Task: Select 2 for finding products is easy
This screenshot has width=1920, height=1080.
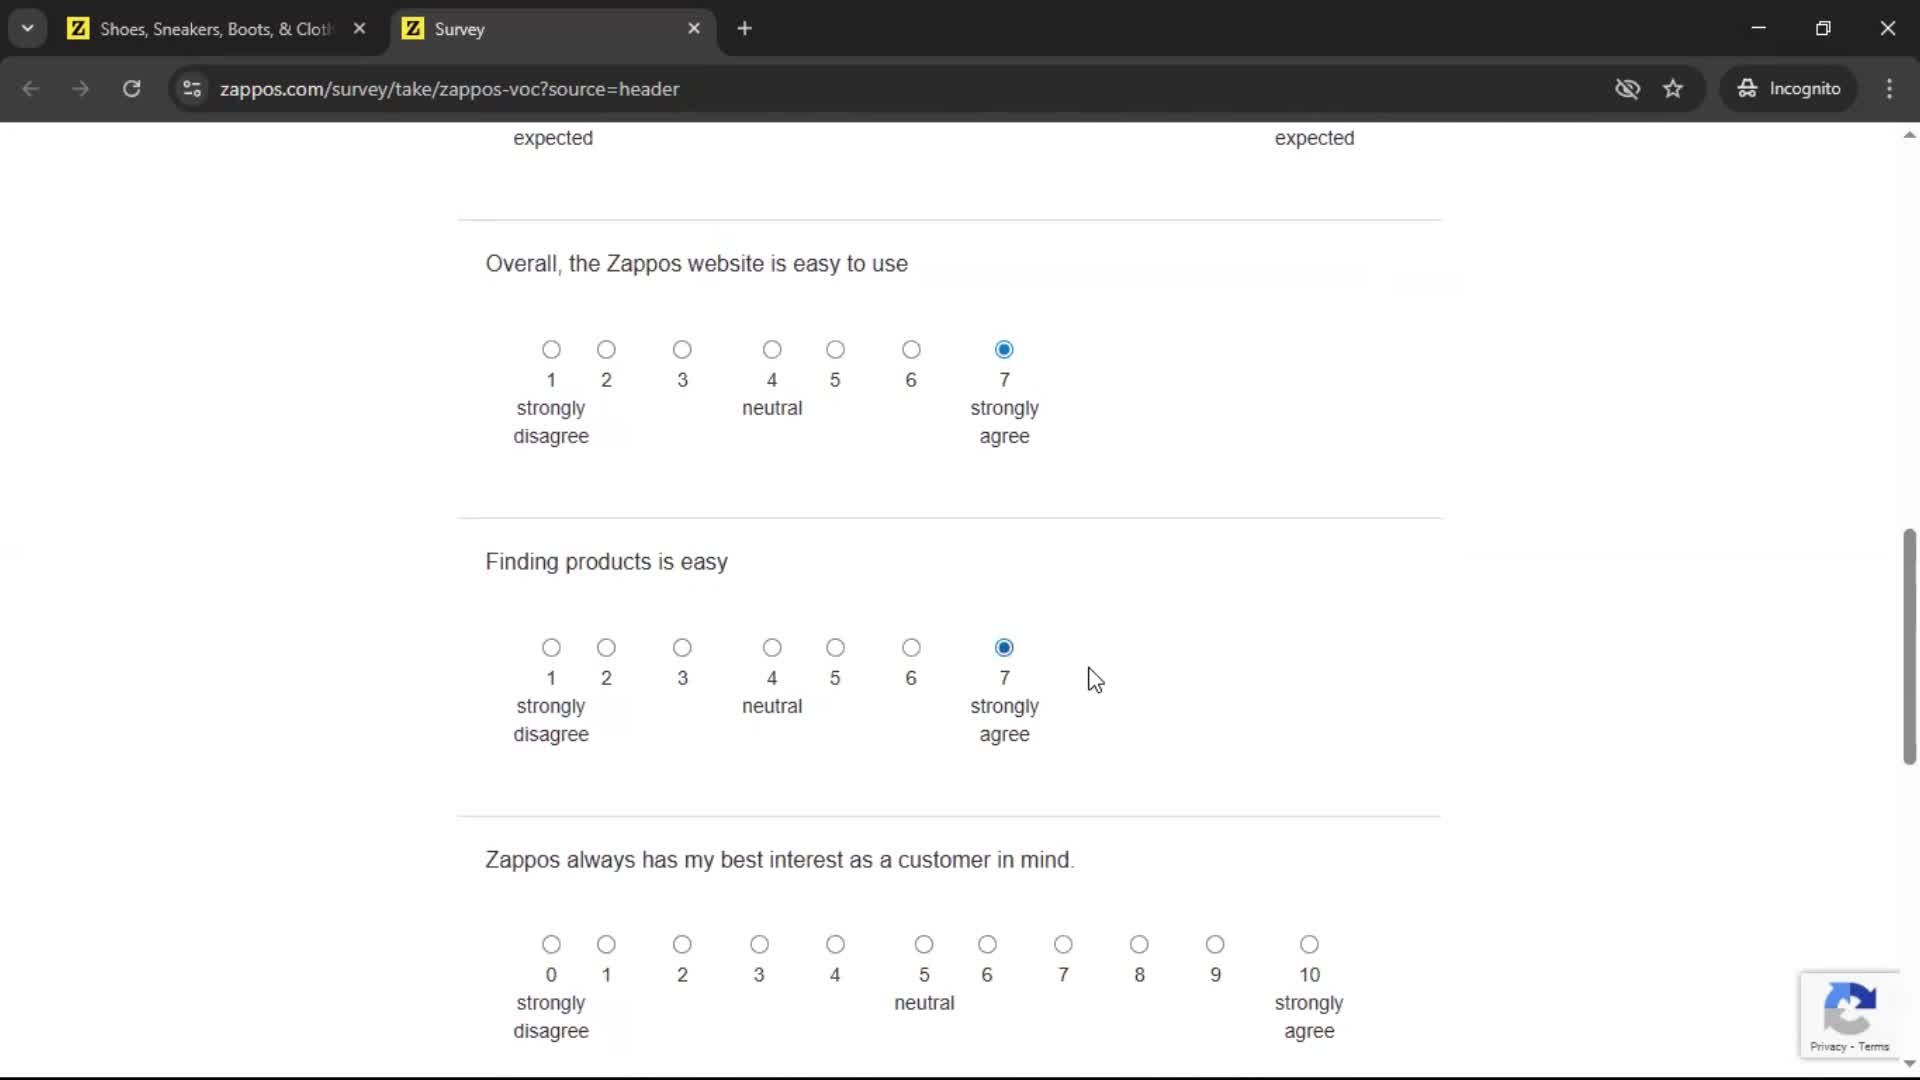Action: (x=606, y=648)
